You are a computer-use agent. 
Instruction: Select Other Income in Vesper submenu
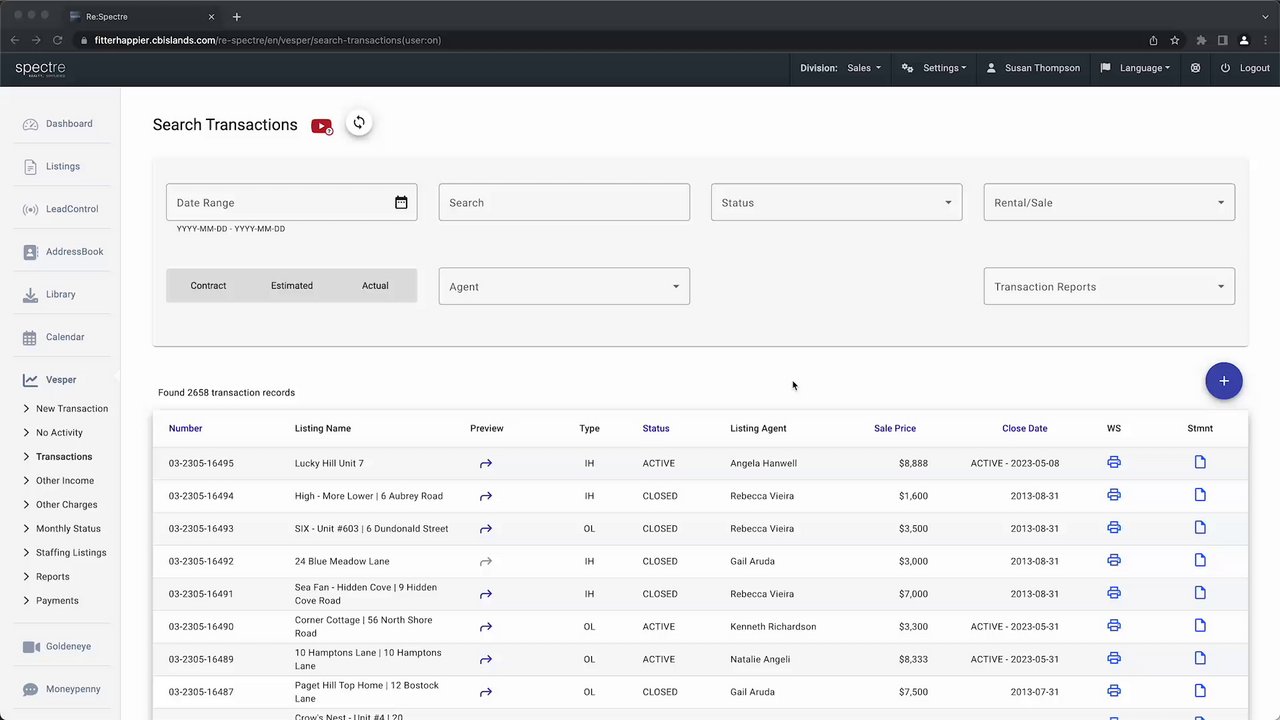pyautogui.click(x=65, y=481)
